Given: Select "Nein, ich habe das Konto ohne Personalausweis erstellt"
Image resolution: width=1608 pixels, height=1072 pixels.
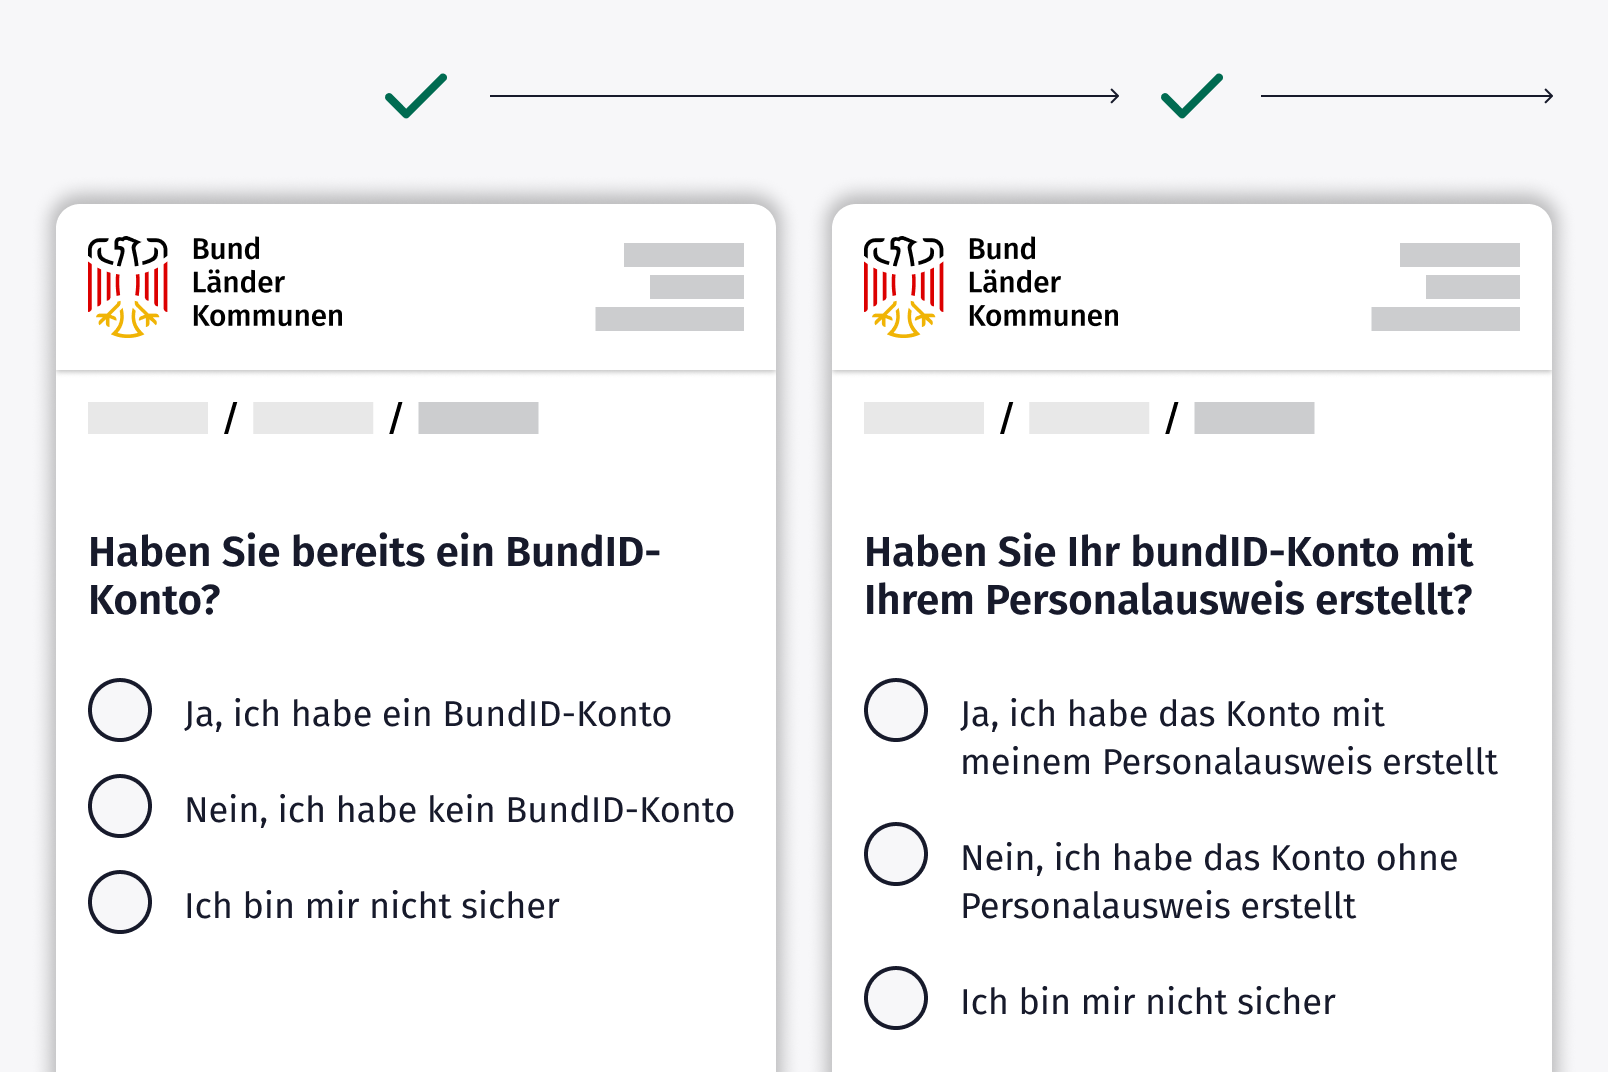Looking at the screenshot, I should 896,854.
